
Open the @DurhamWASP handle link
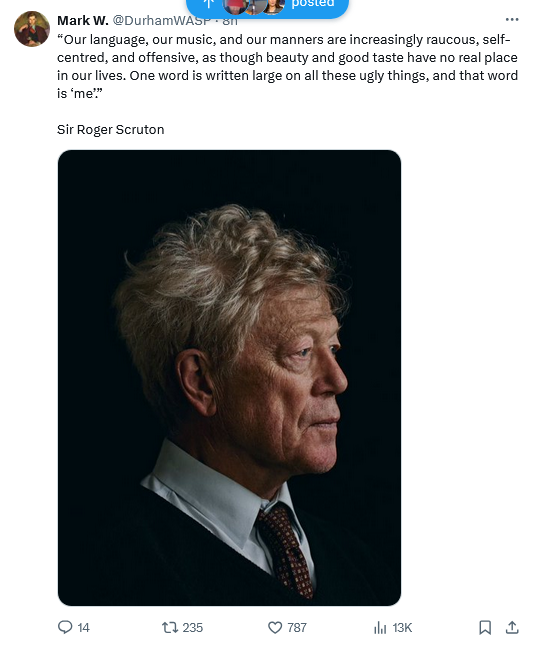[x=161, y=20]
